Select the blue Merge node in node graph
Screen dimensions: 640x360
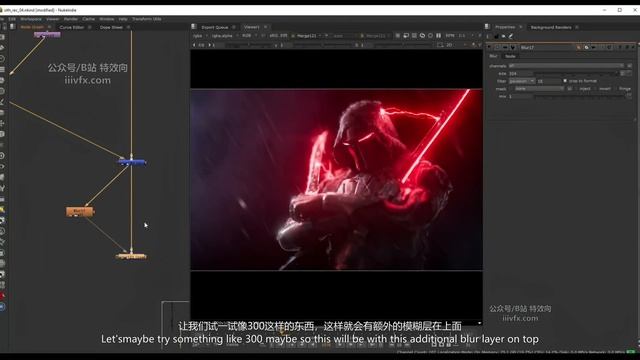point(131,162)
